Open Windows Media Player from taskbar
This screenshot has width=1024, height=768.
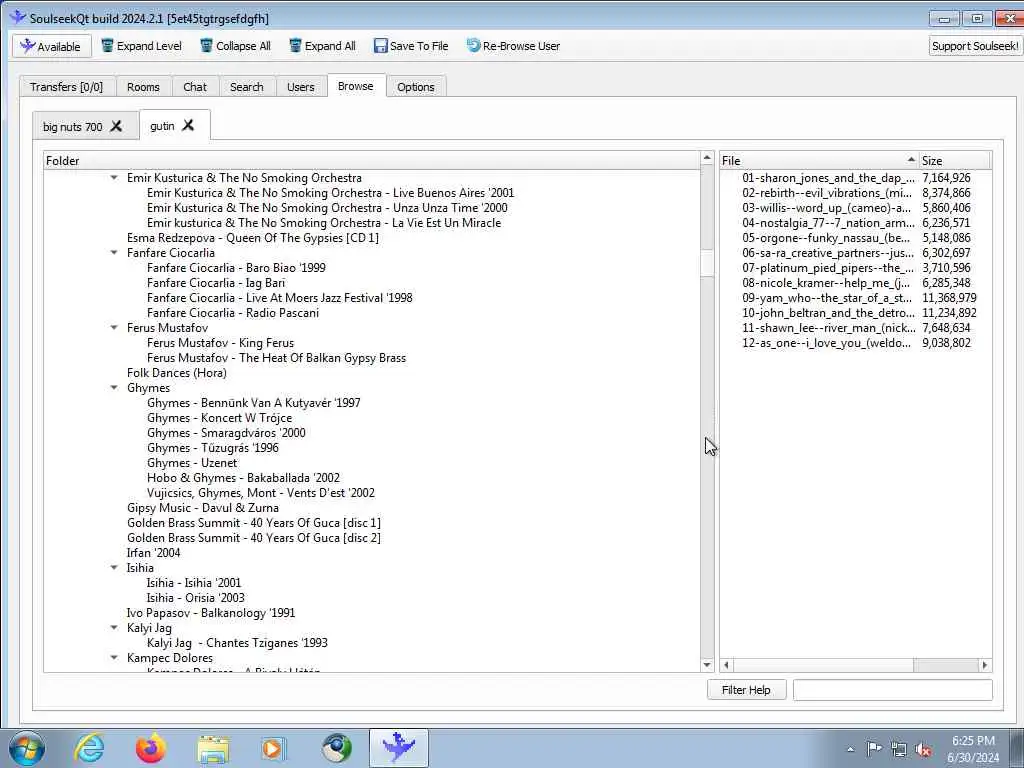point(273,748)
